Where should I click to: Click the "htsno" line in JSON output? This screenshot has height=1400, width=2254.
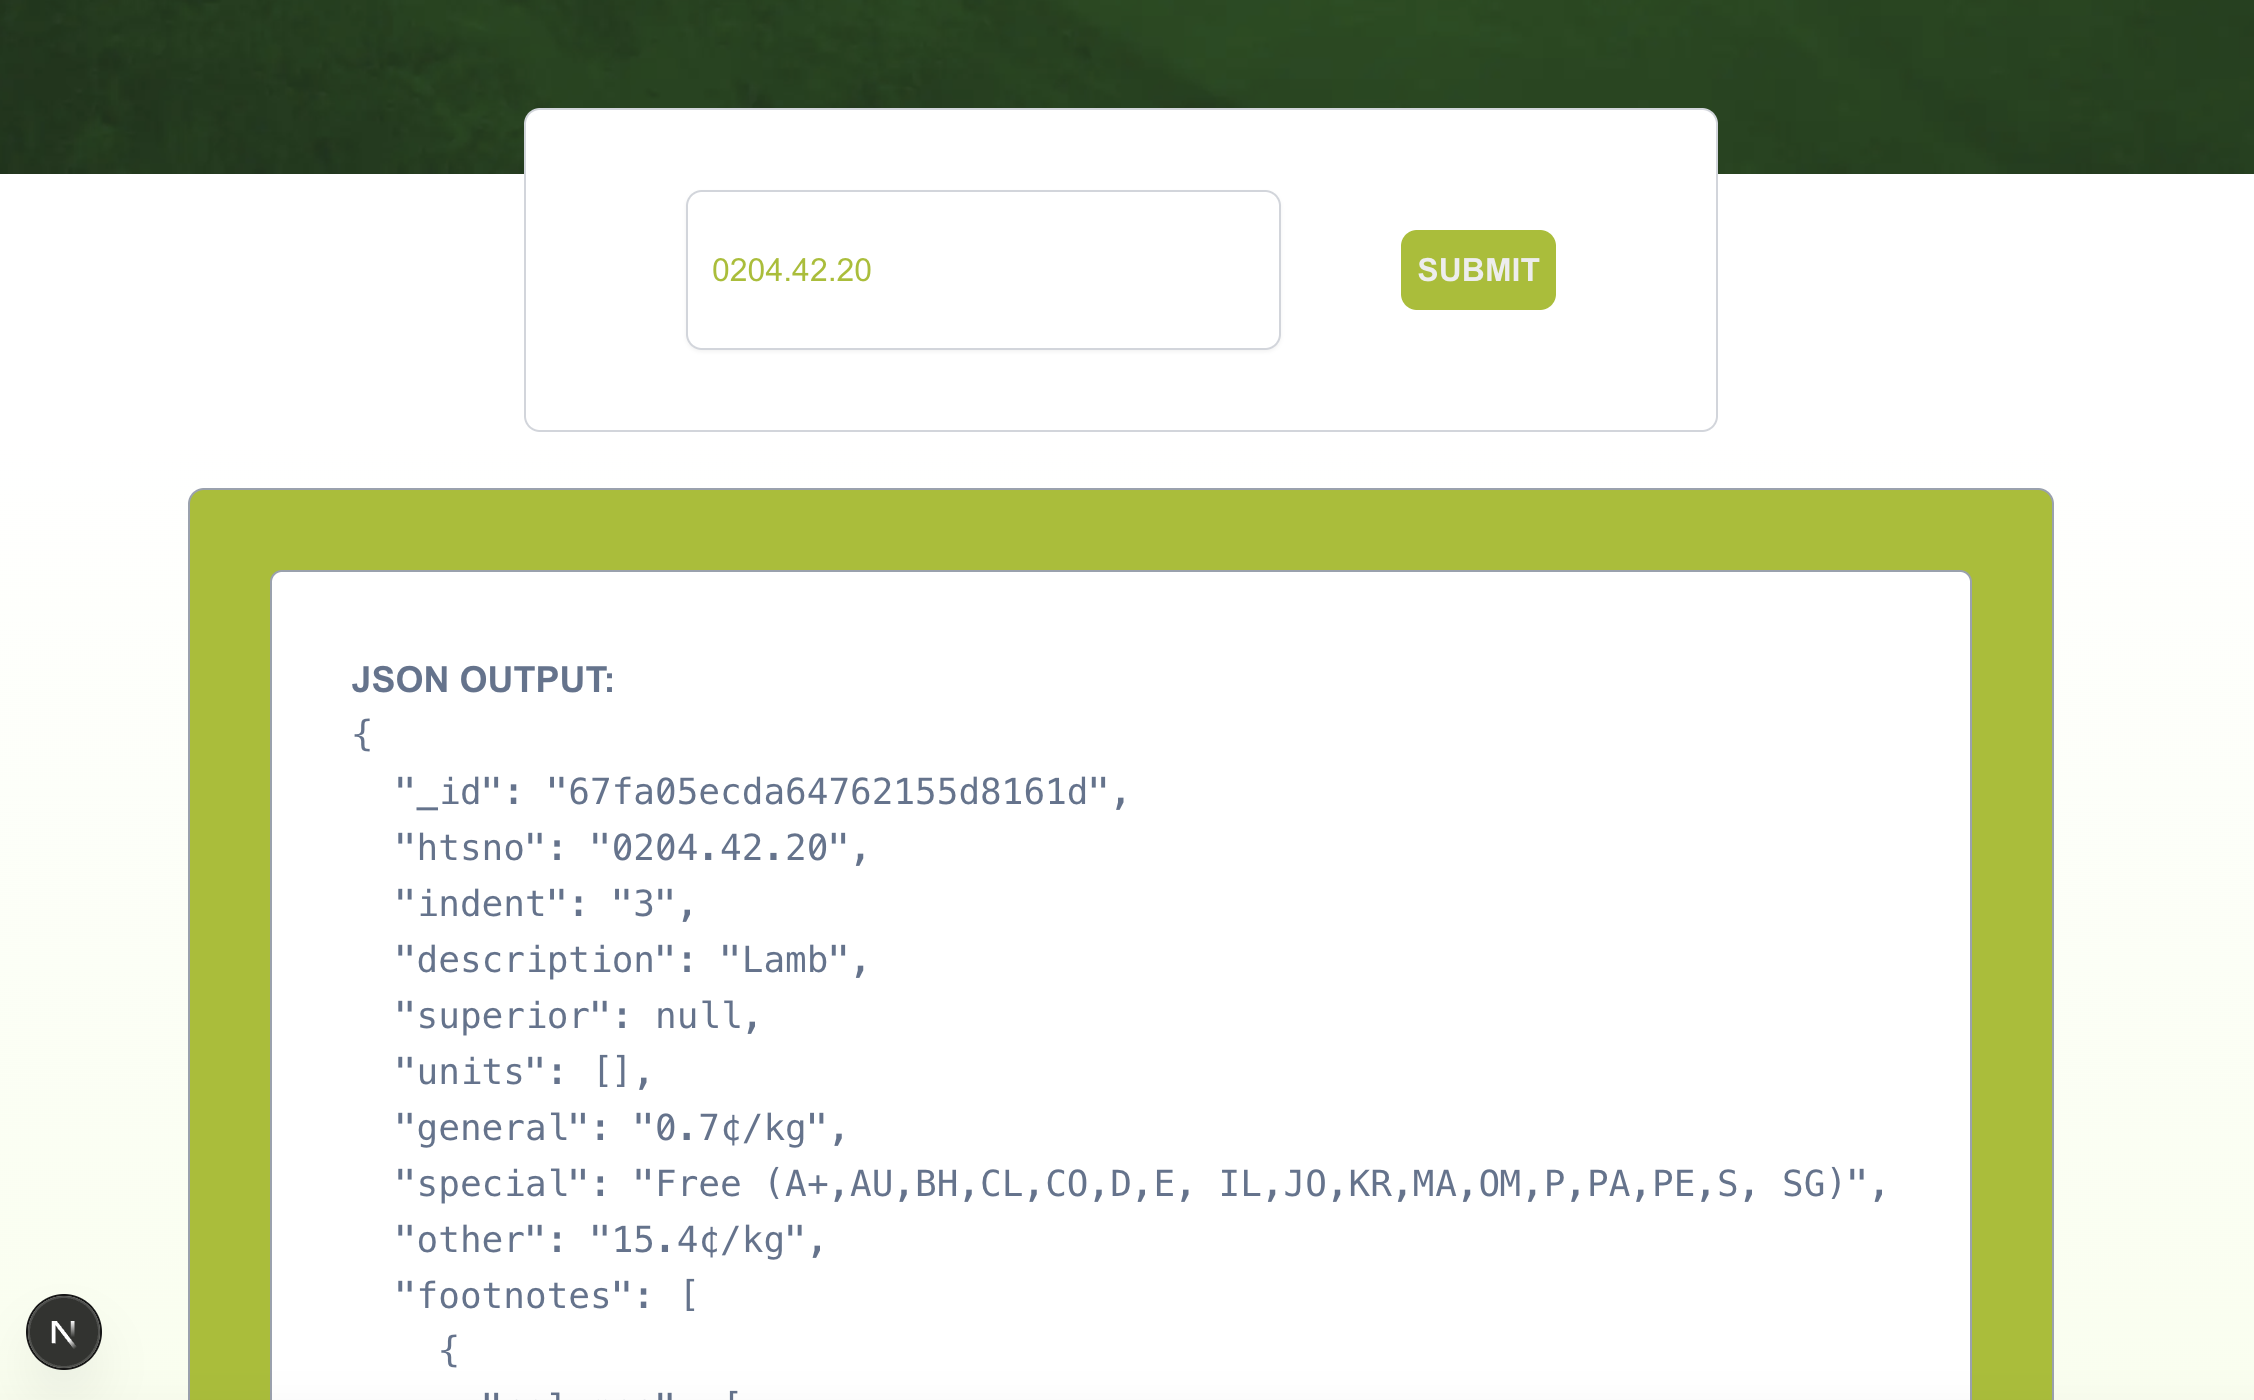coord(630,848)
